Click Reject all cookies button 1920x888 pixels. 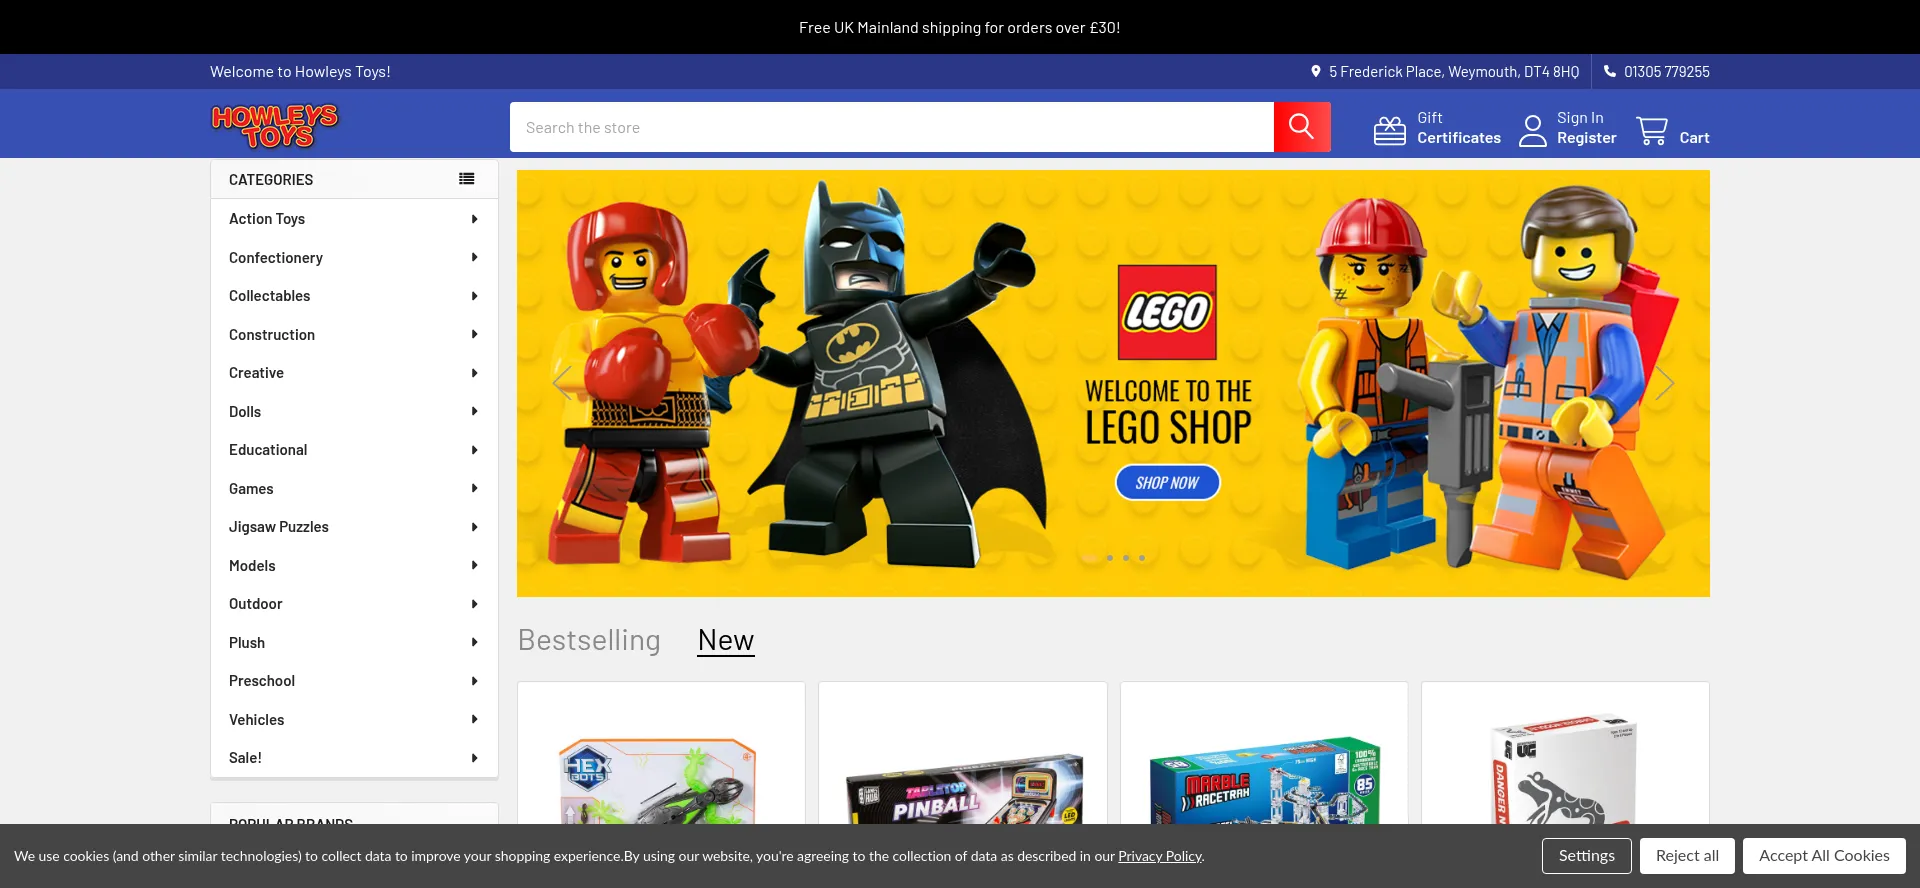click(x=1687, y=856)
